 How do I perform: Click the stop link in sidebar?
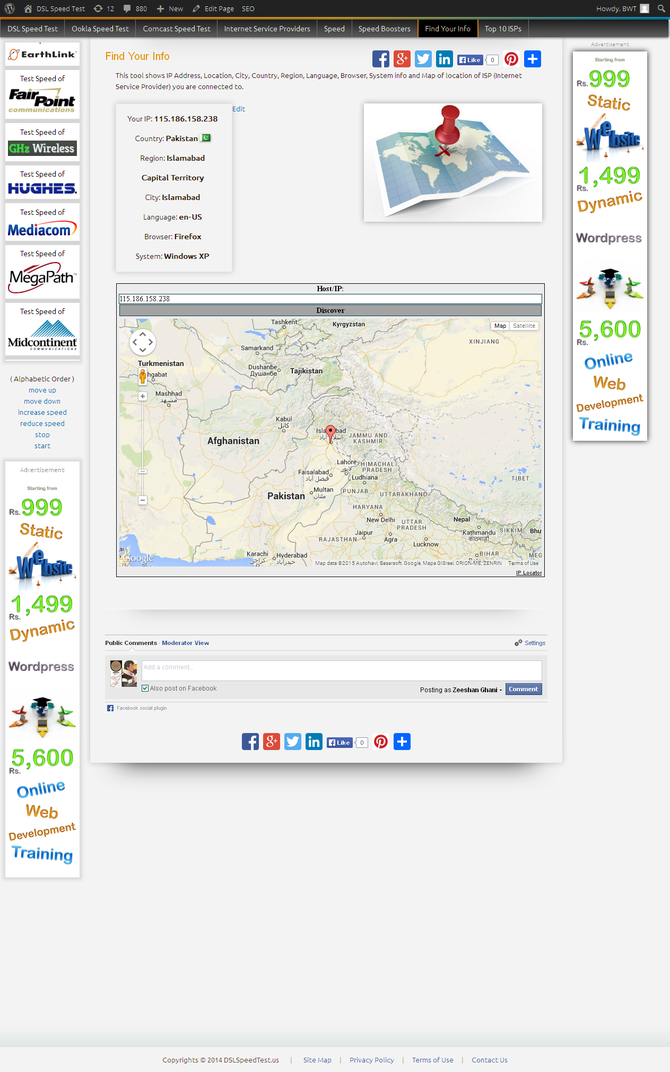[42, 435]
